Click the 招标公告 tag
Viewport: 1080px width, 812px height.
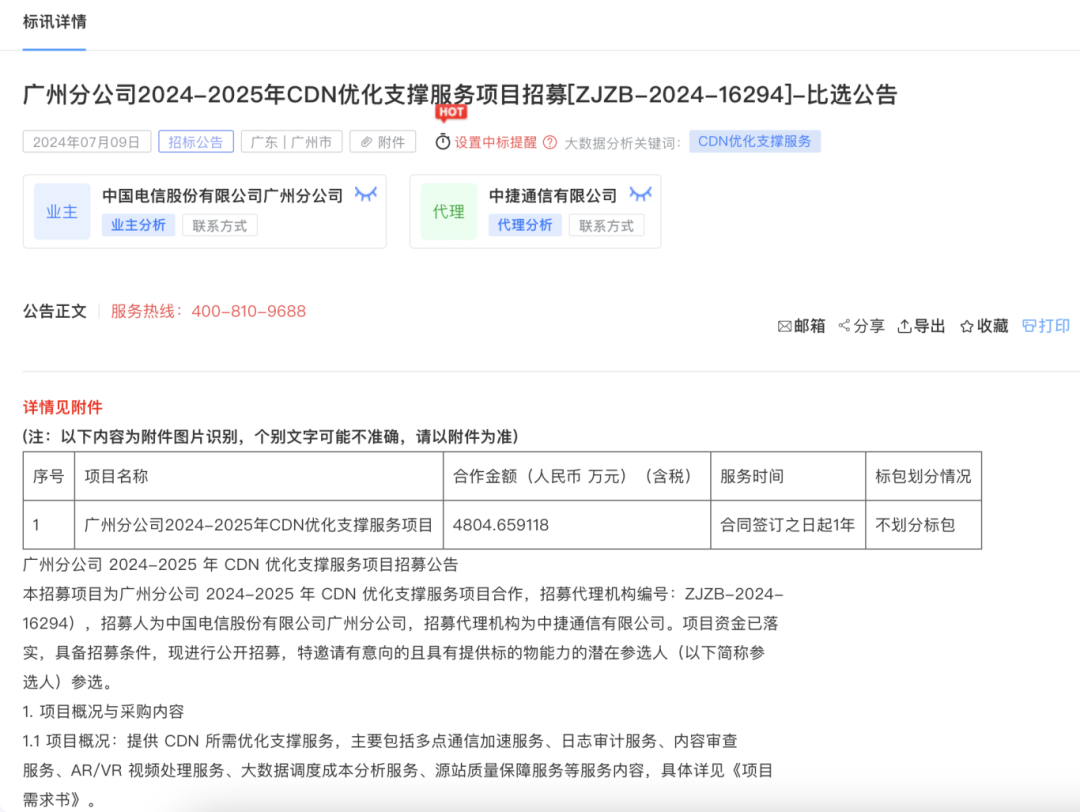tap(196, 142)
